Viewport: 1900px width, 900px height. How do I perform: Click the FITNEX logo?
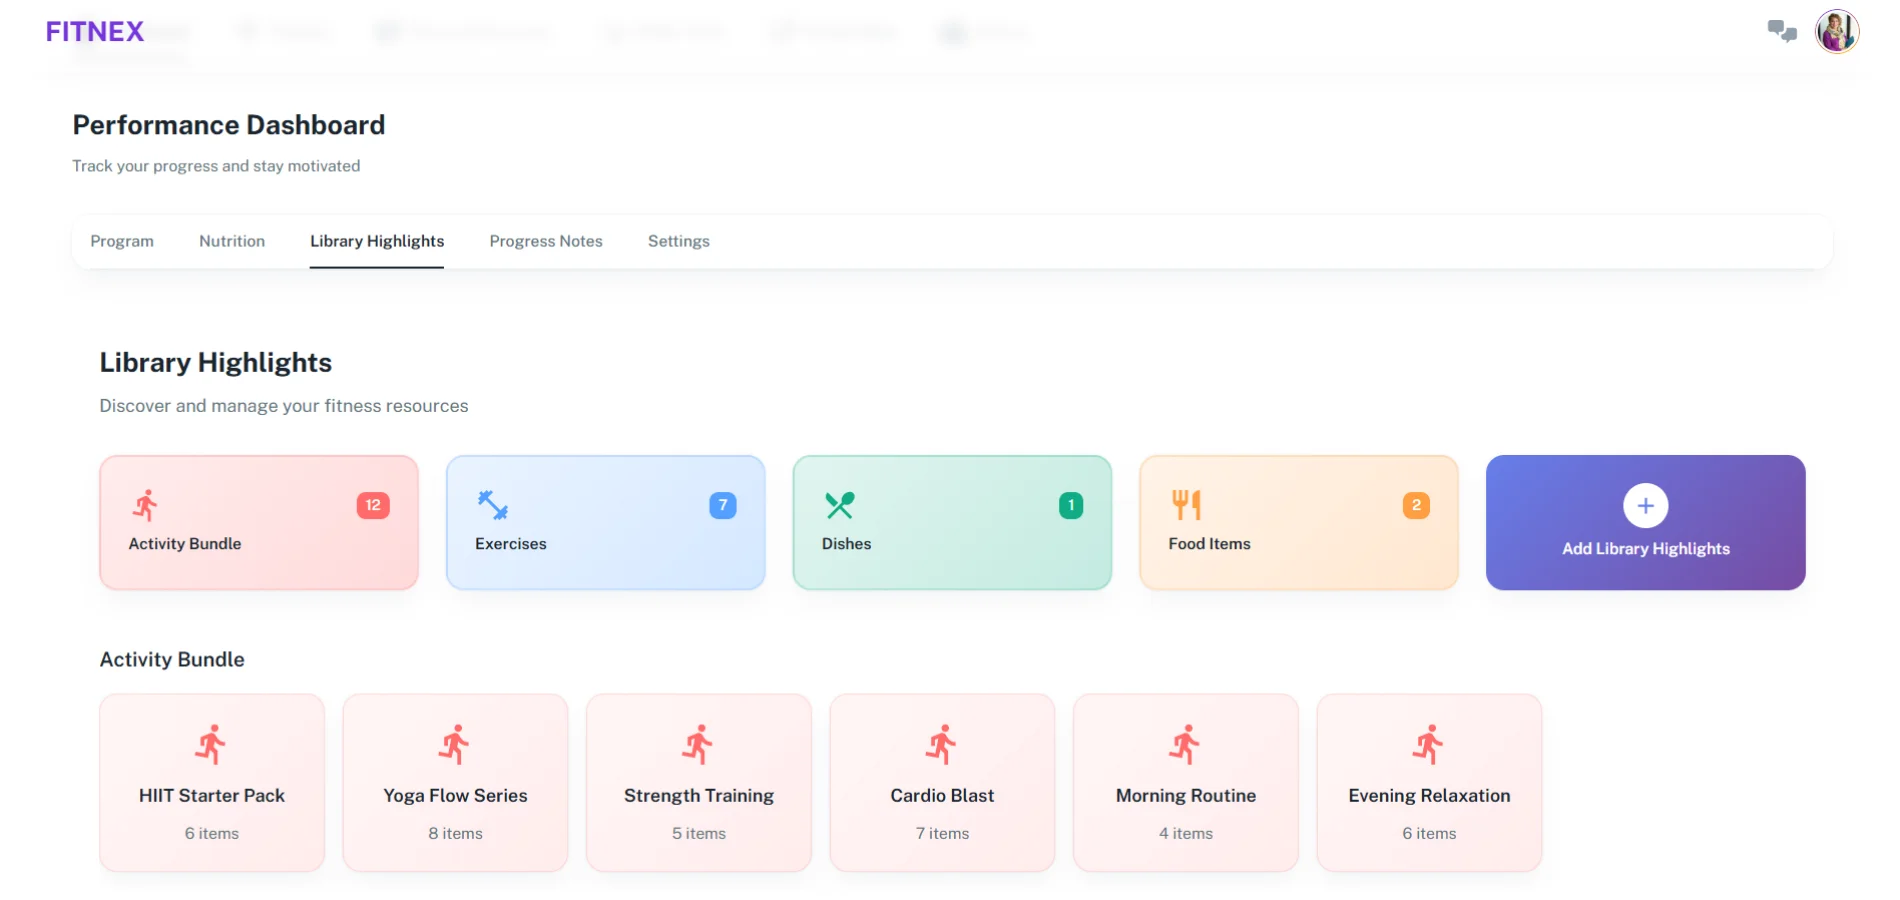[x=95, y=32]
